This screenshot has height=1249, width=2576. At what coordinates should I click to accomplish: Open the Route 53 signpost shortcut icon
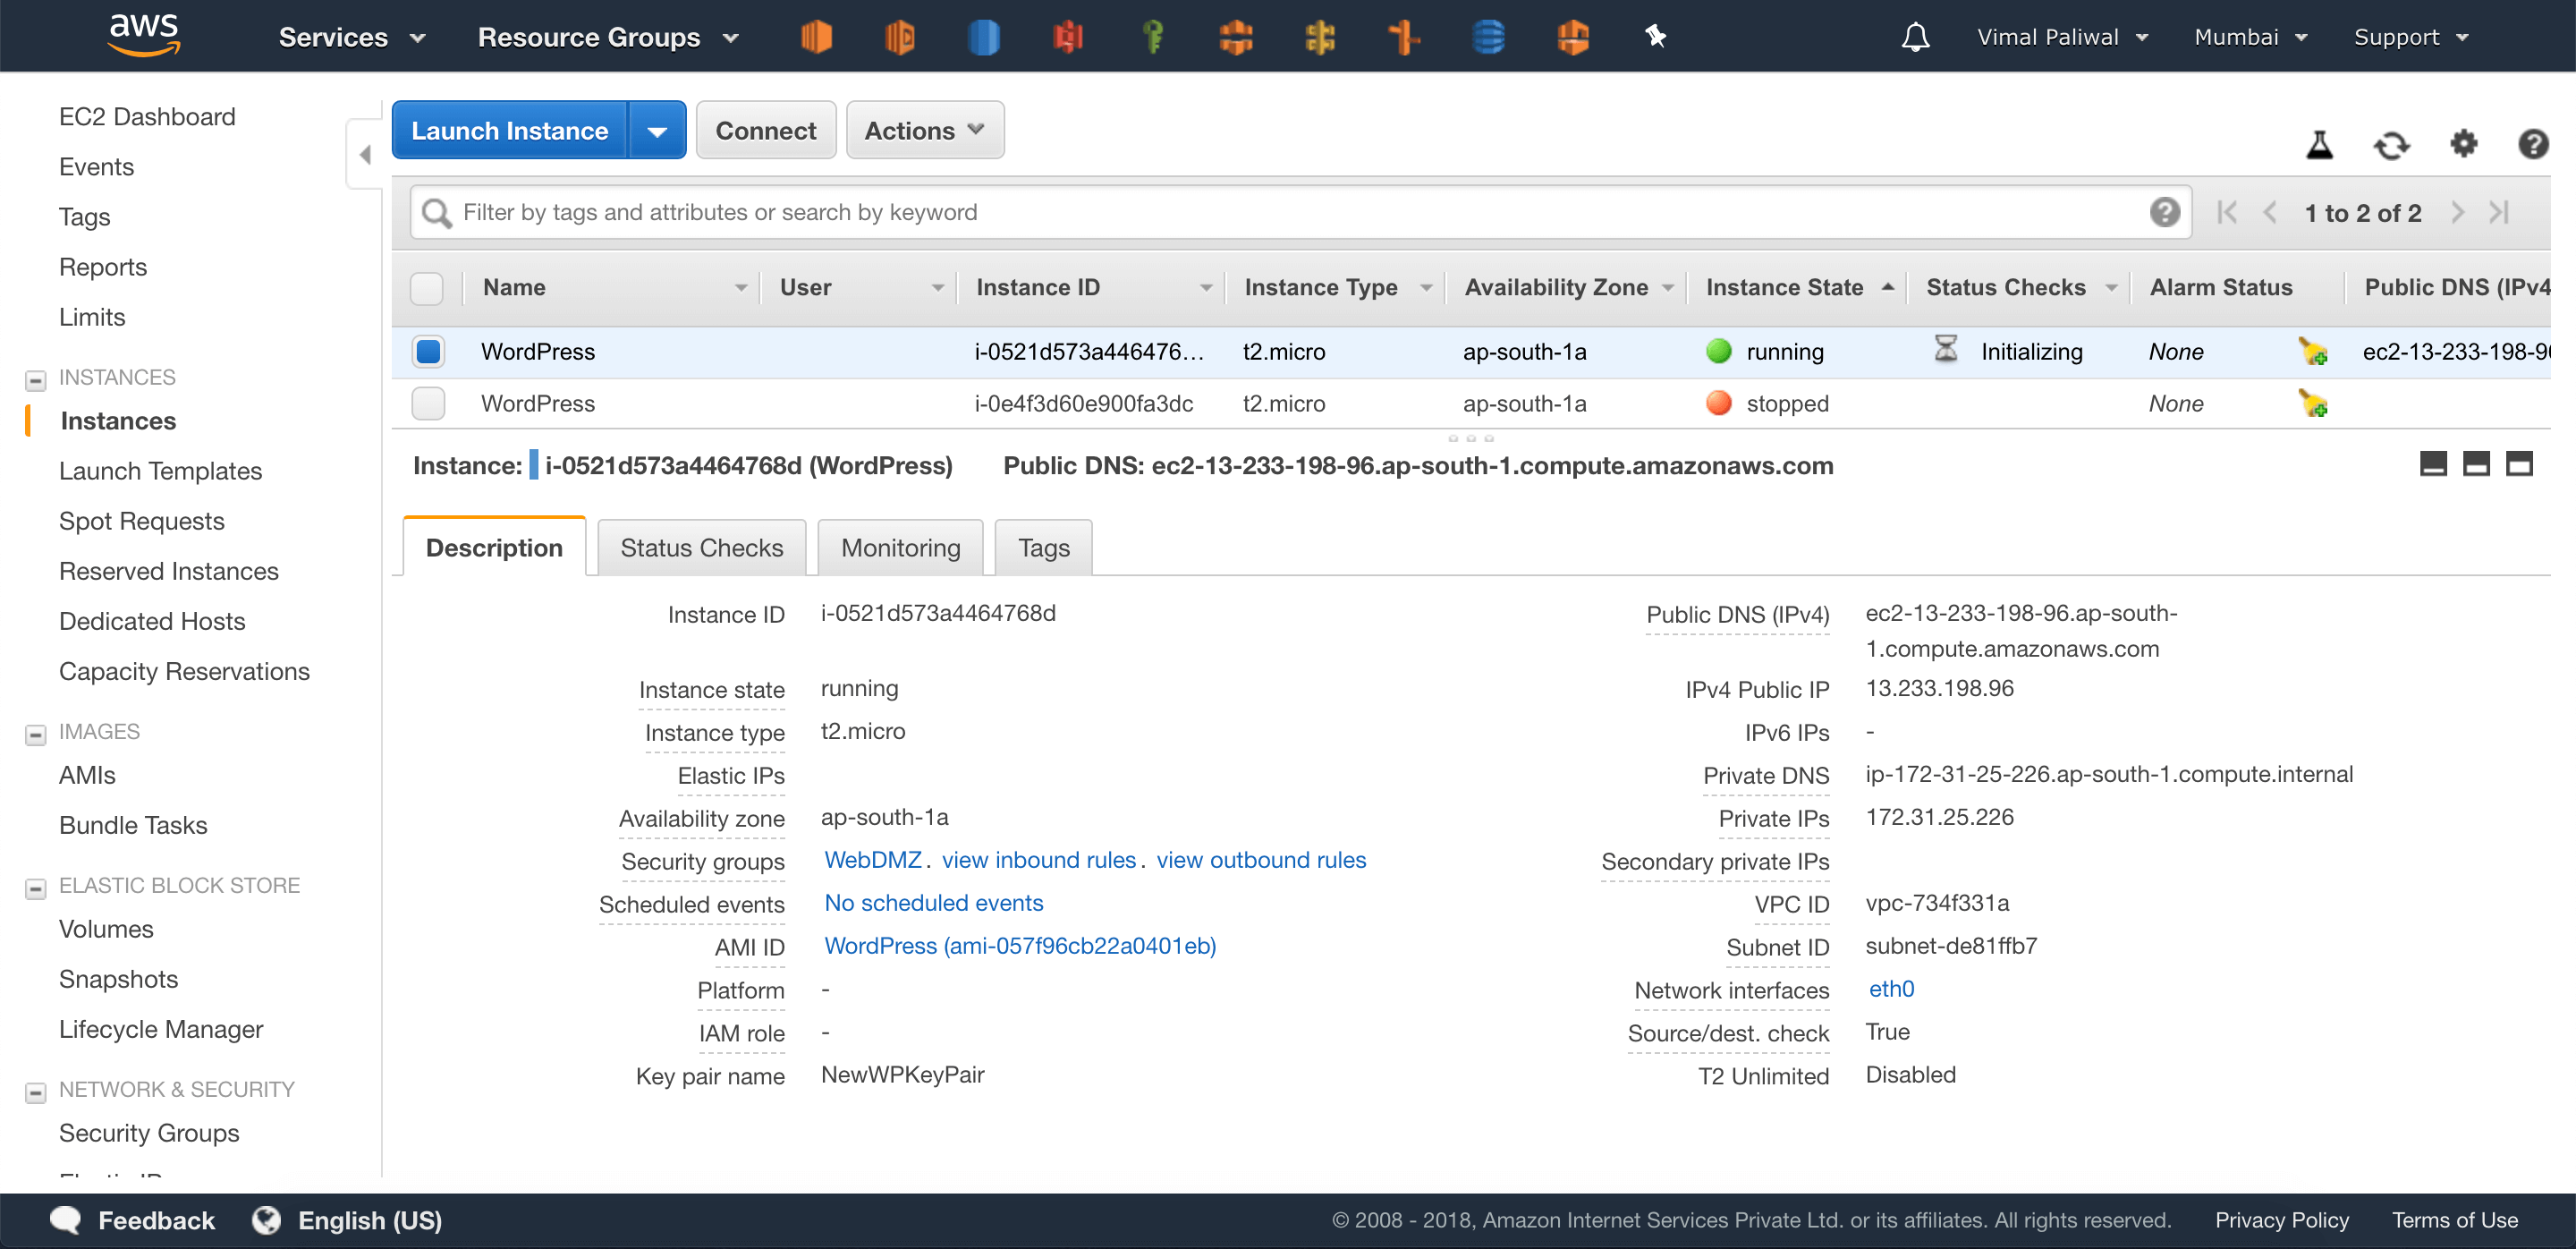pyautogui.click(x=1404, y=37)
